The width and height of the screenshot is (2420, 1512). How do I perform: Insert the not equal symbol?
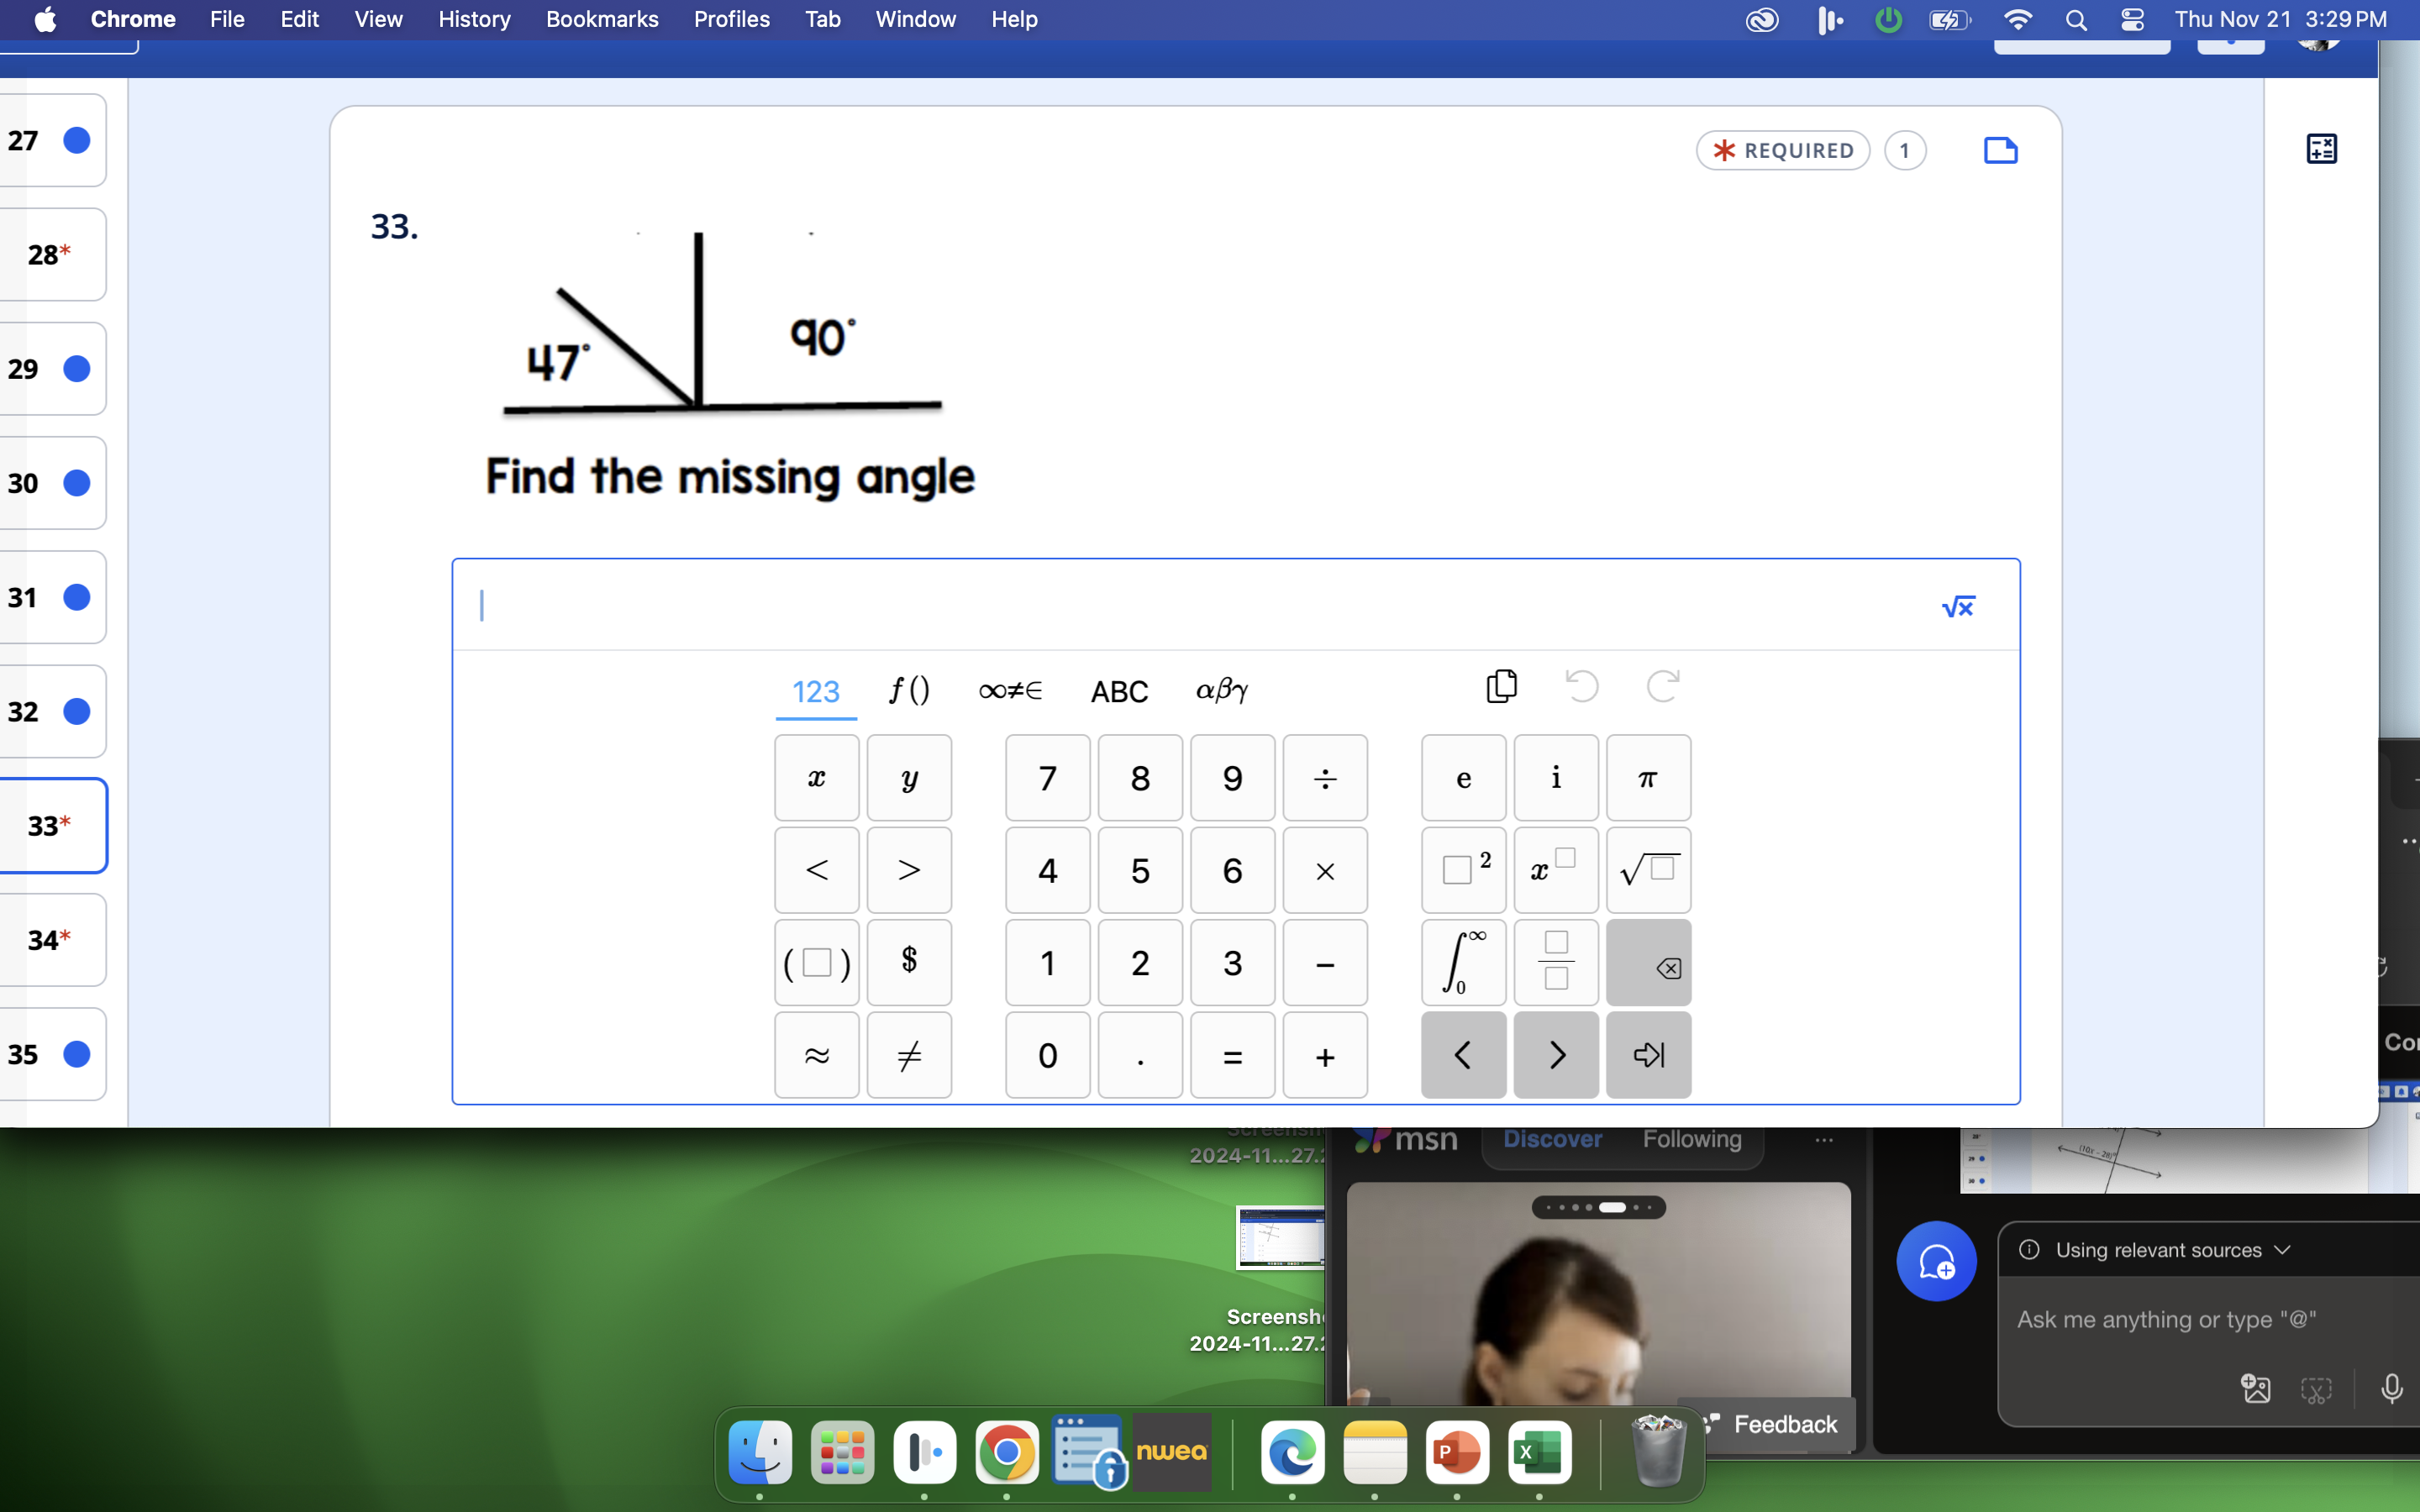[909, 1055]
